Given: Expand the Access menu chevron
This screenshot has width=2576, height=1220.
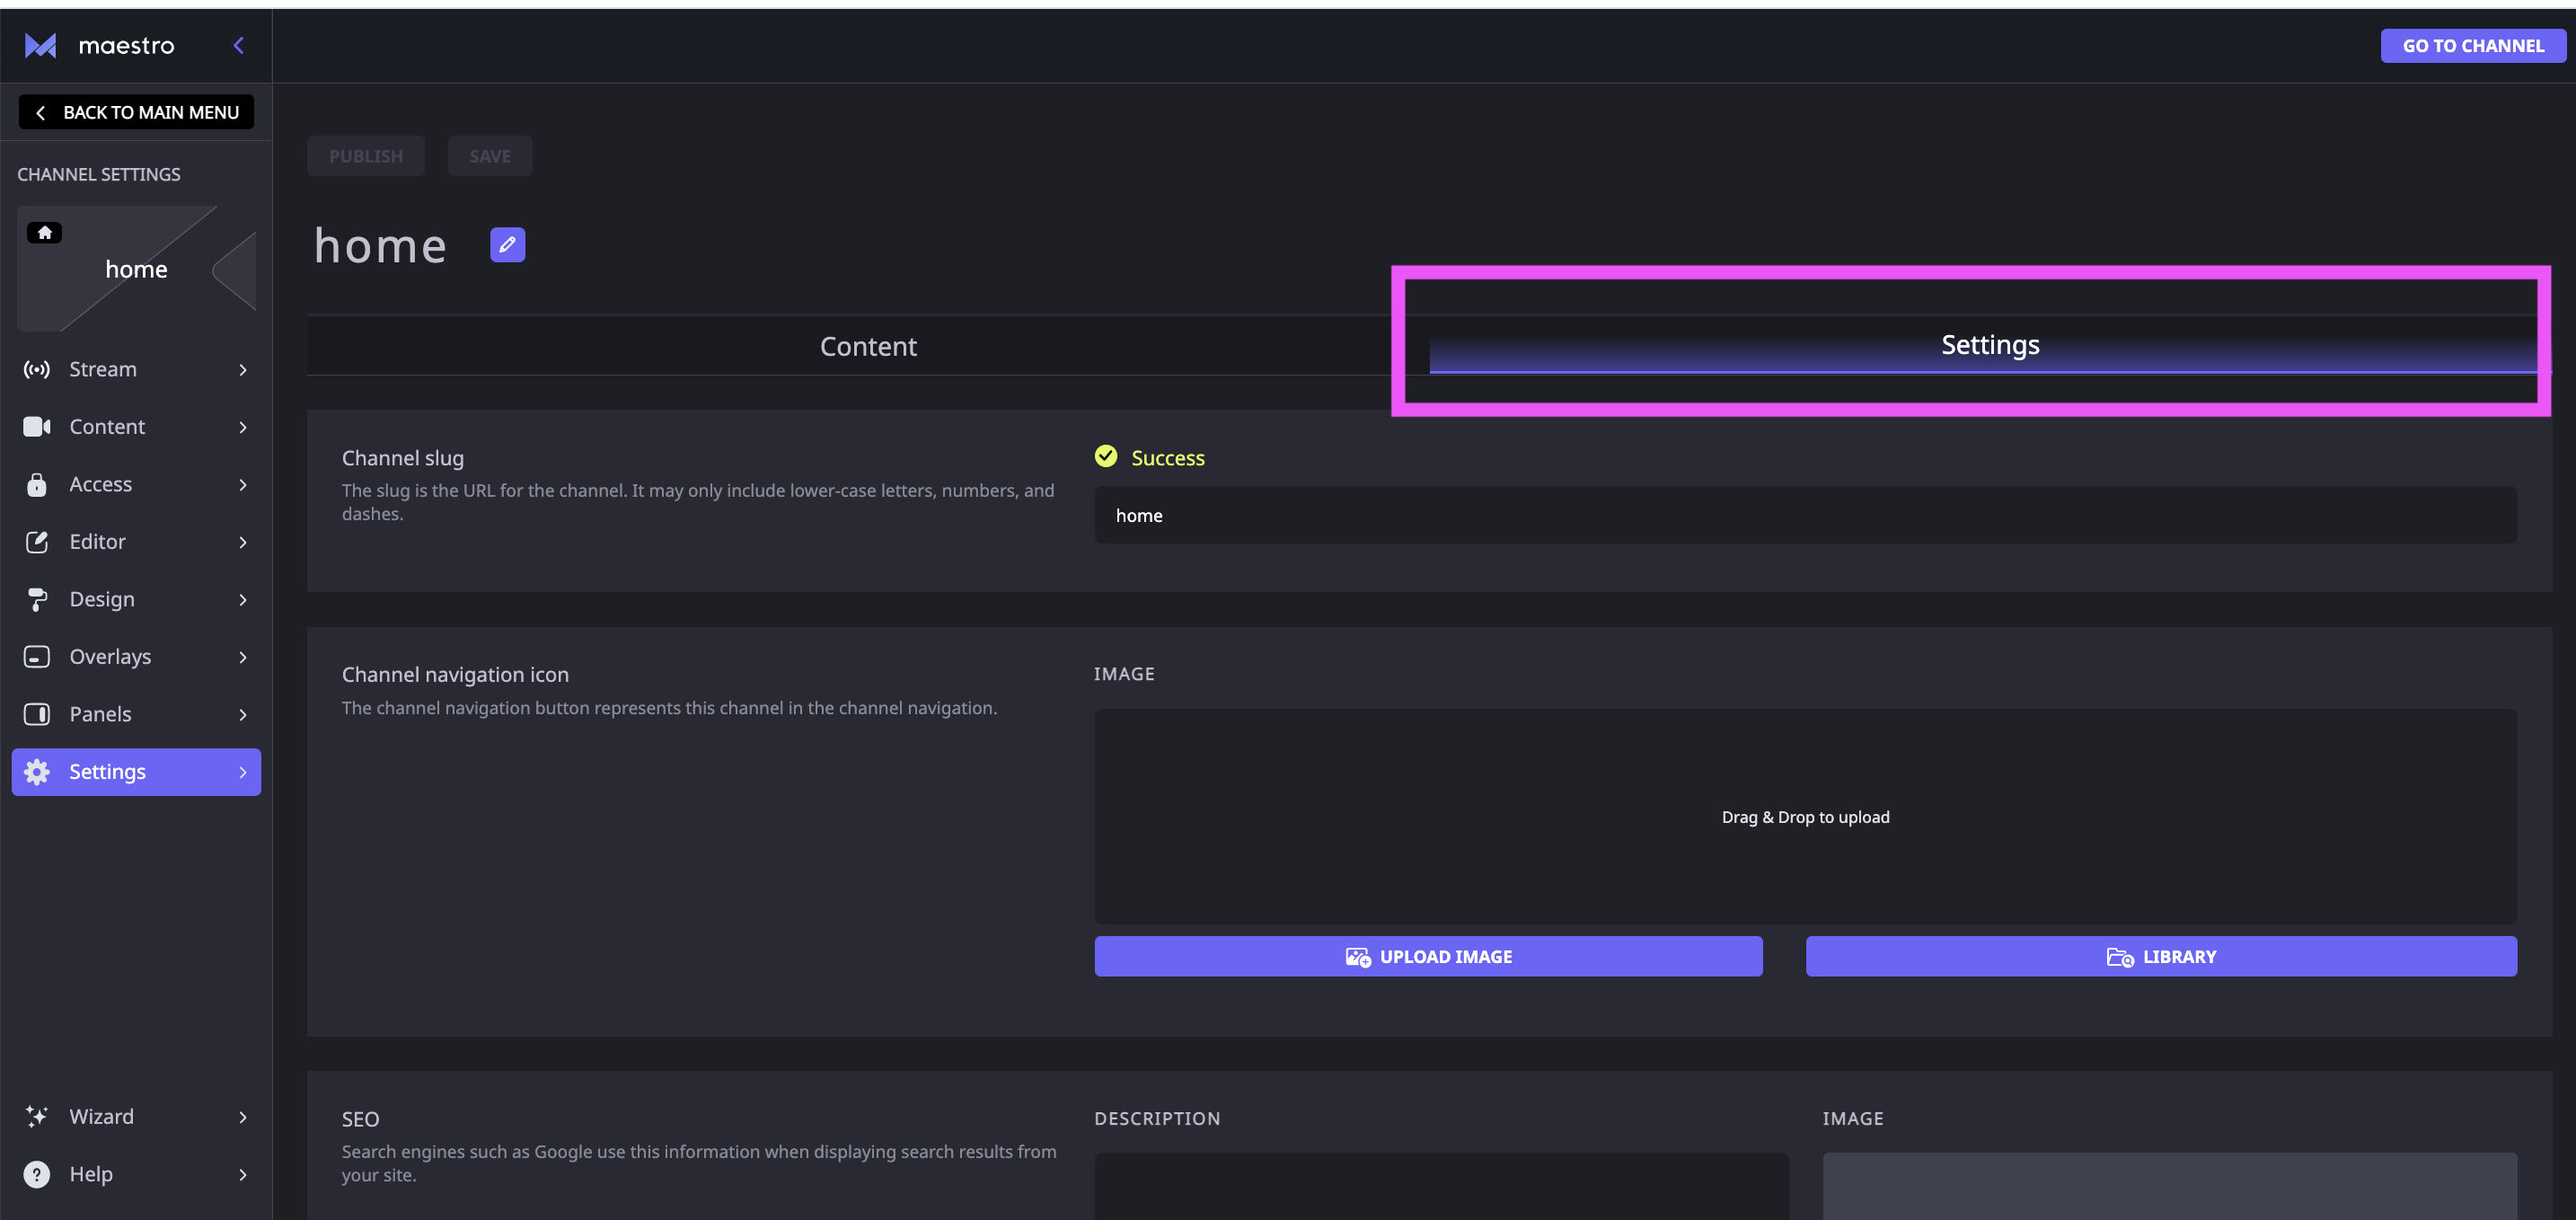Looking at the screenshot, I should [x=243, y=485].
